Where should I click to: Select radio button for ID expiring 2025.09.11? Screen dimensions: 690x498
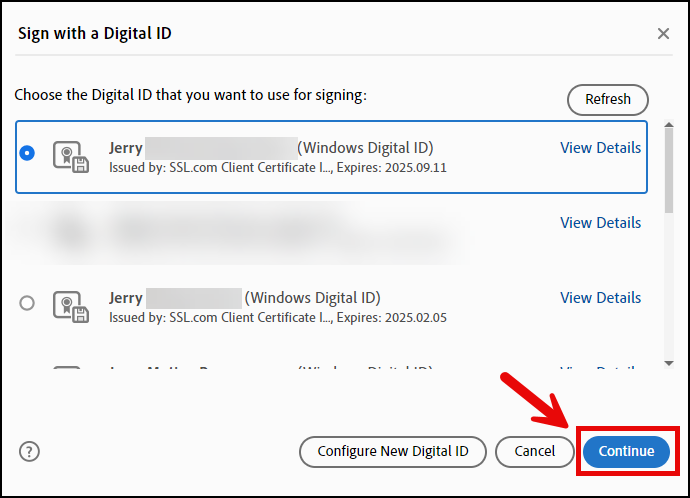pyautogui.click(x=27, y=153)
